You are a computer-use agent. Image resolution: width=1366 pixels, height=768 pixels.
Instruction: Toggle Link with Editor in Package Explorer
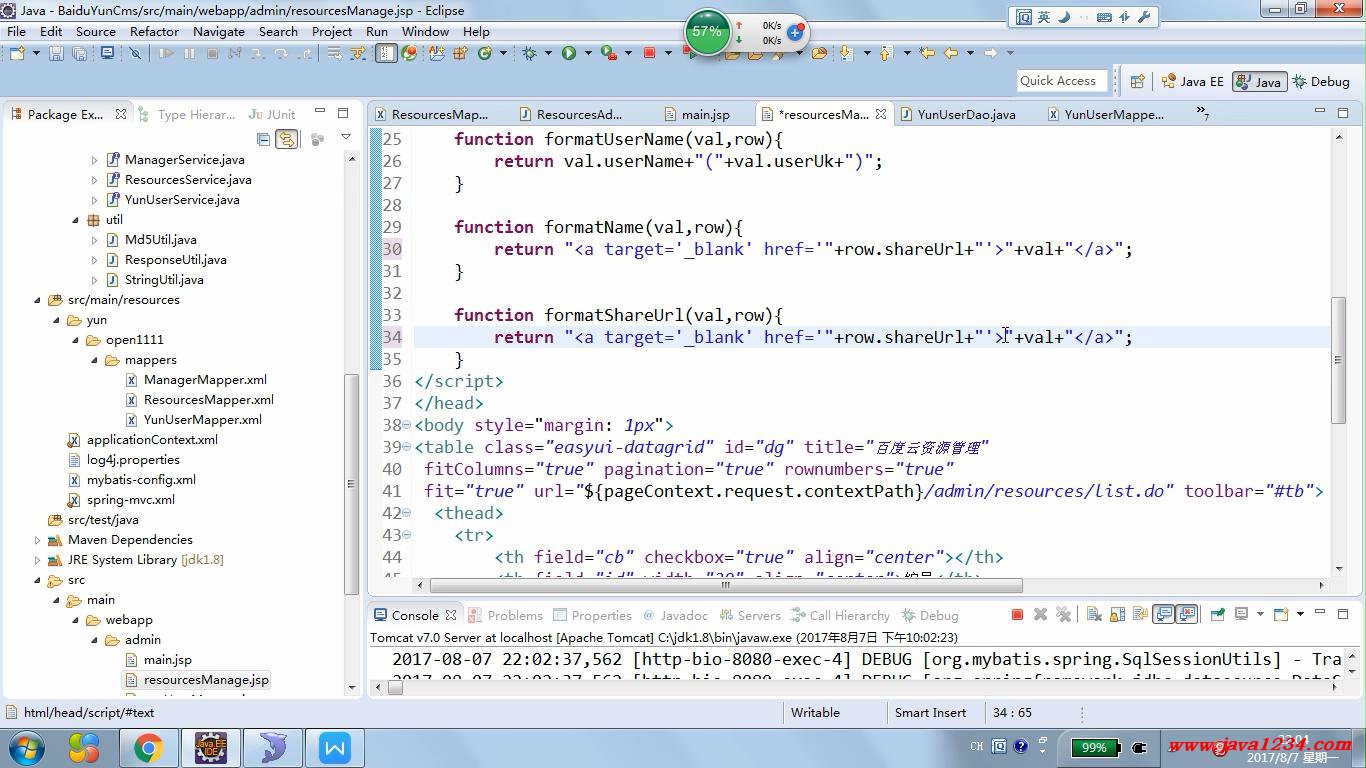pos(286,139)
